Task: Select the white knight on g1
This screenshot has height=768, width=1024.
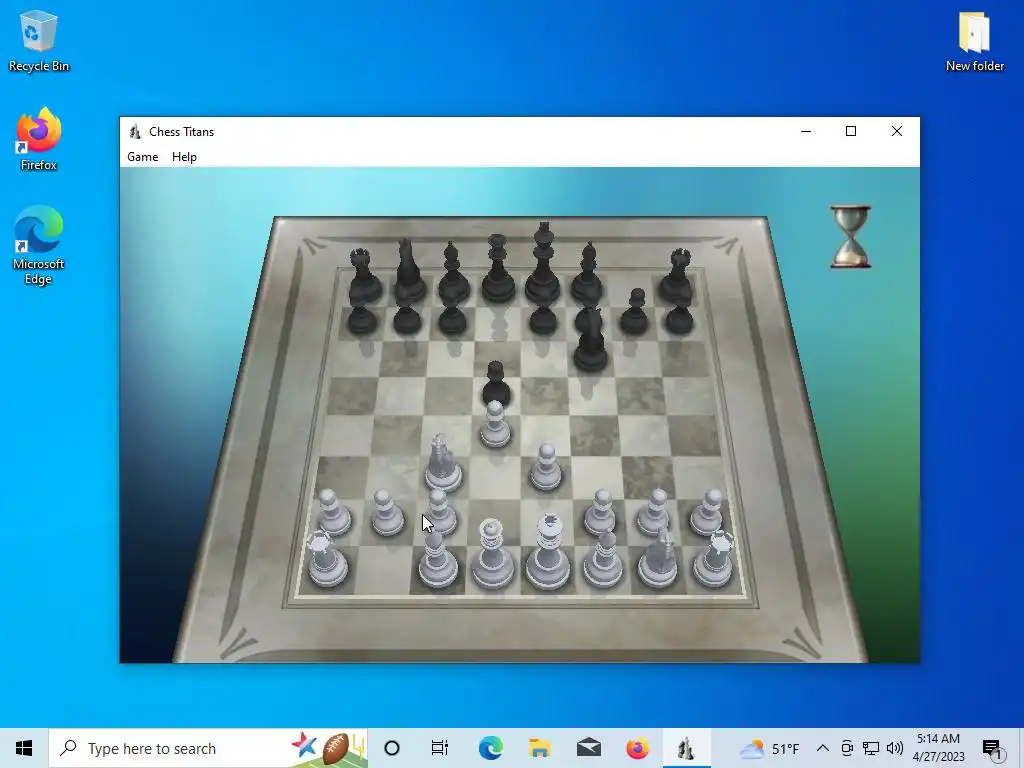Action: point(658,558)
